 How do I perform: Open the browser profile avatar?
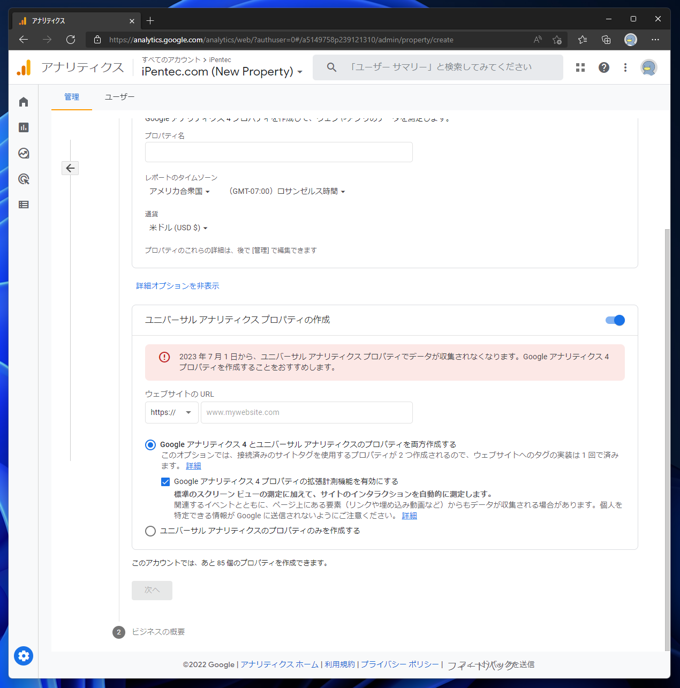630,39
